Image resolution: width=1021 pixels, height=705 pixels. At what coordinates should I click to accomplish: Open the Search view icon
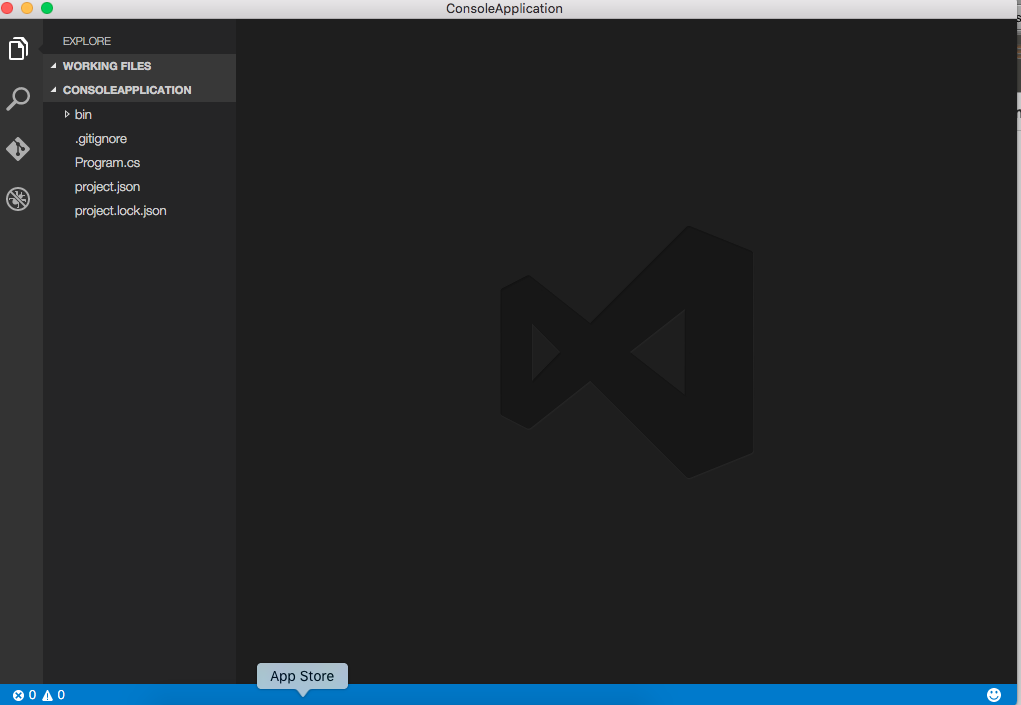(18, 99)
